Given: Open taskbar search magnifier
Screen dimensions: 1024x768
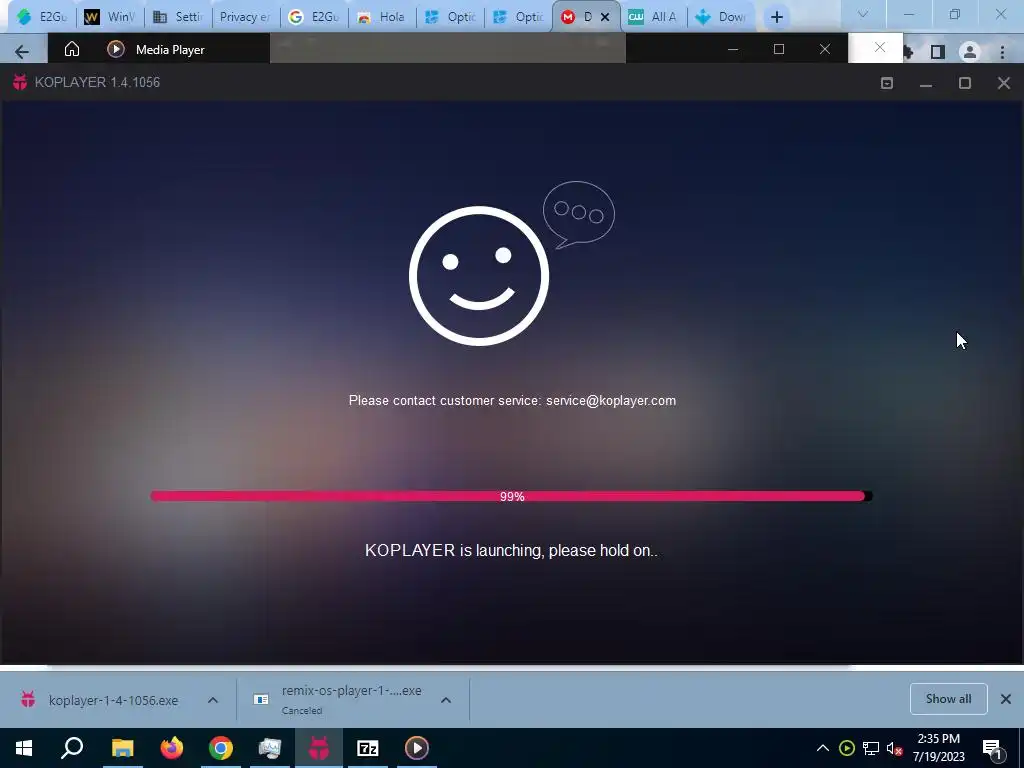Looking at the screenshot, I should [x=72, y=748].
